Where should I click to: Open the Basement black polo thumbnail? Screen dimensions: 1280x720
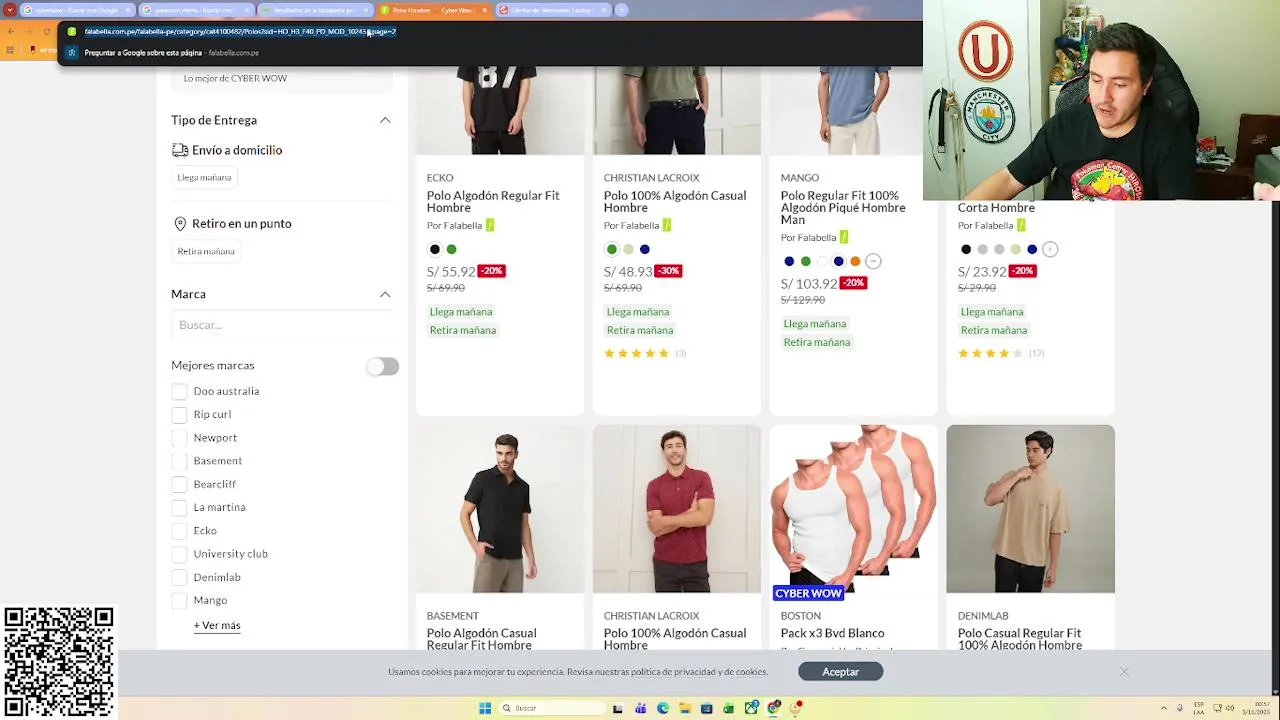click(x=500, y=509)
